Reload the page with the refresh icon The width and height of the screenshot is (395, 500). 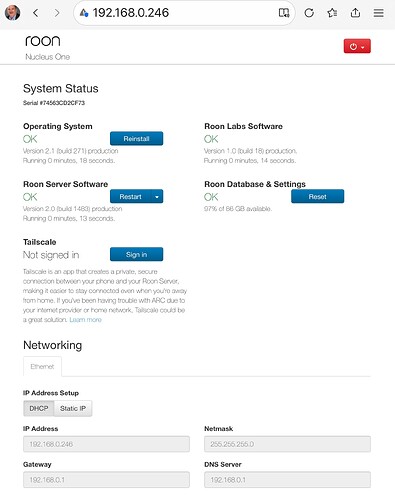(309, 13)
